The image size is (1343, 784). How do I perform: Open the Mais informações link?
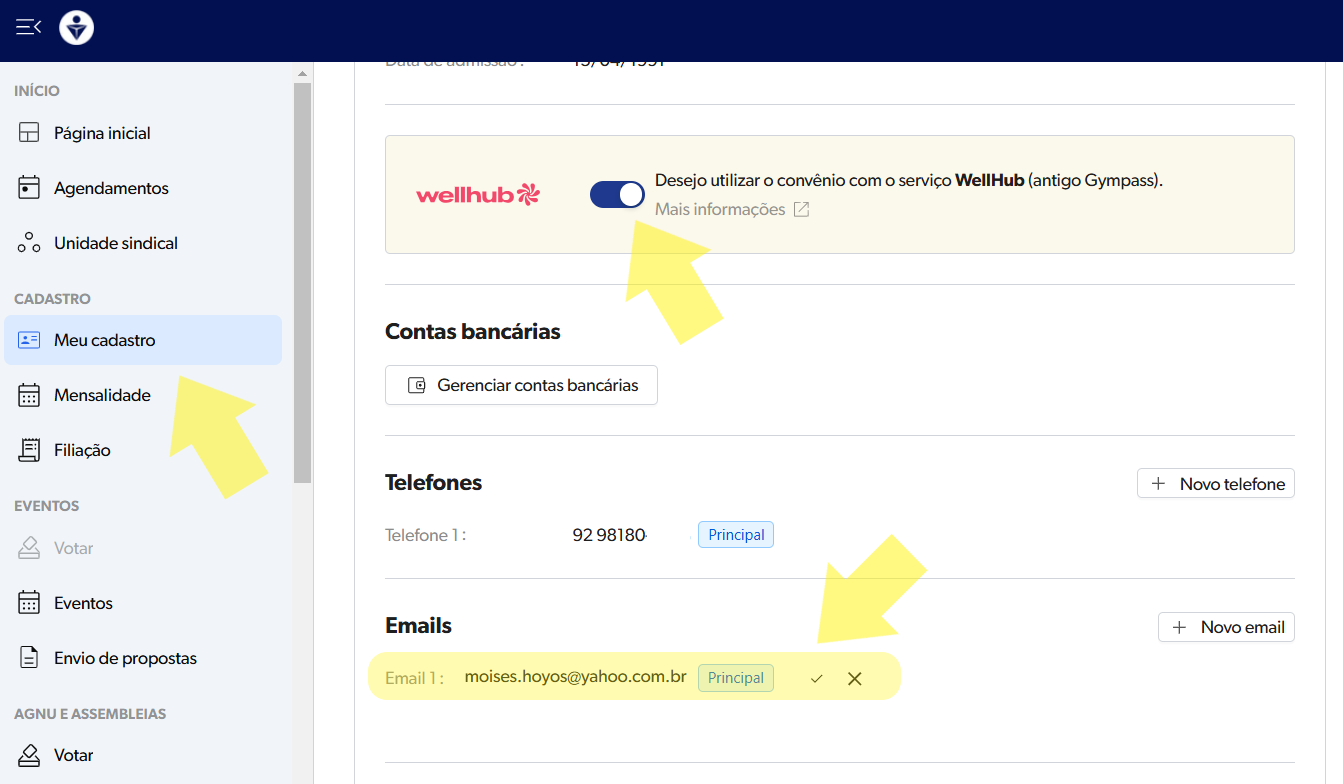tap(720, 209)
